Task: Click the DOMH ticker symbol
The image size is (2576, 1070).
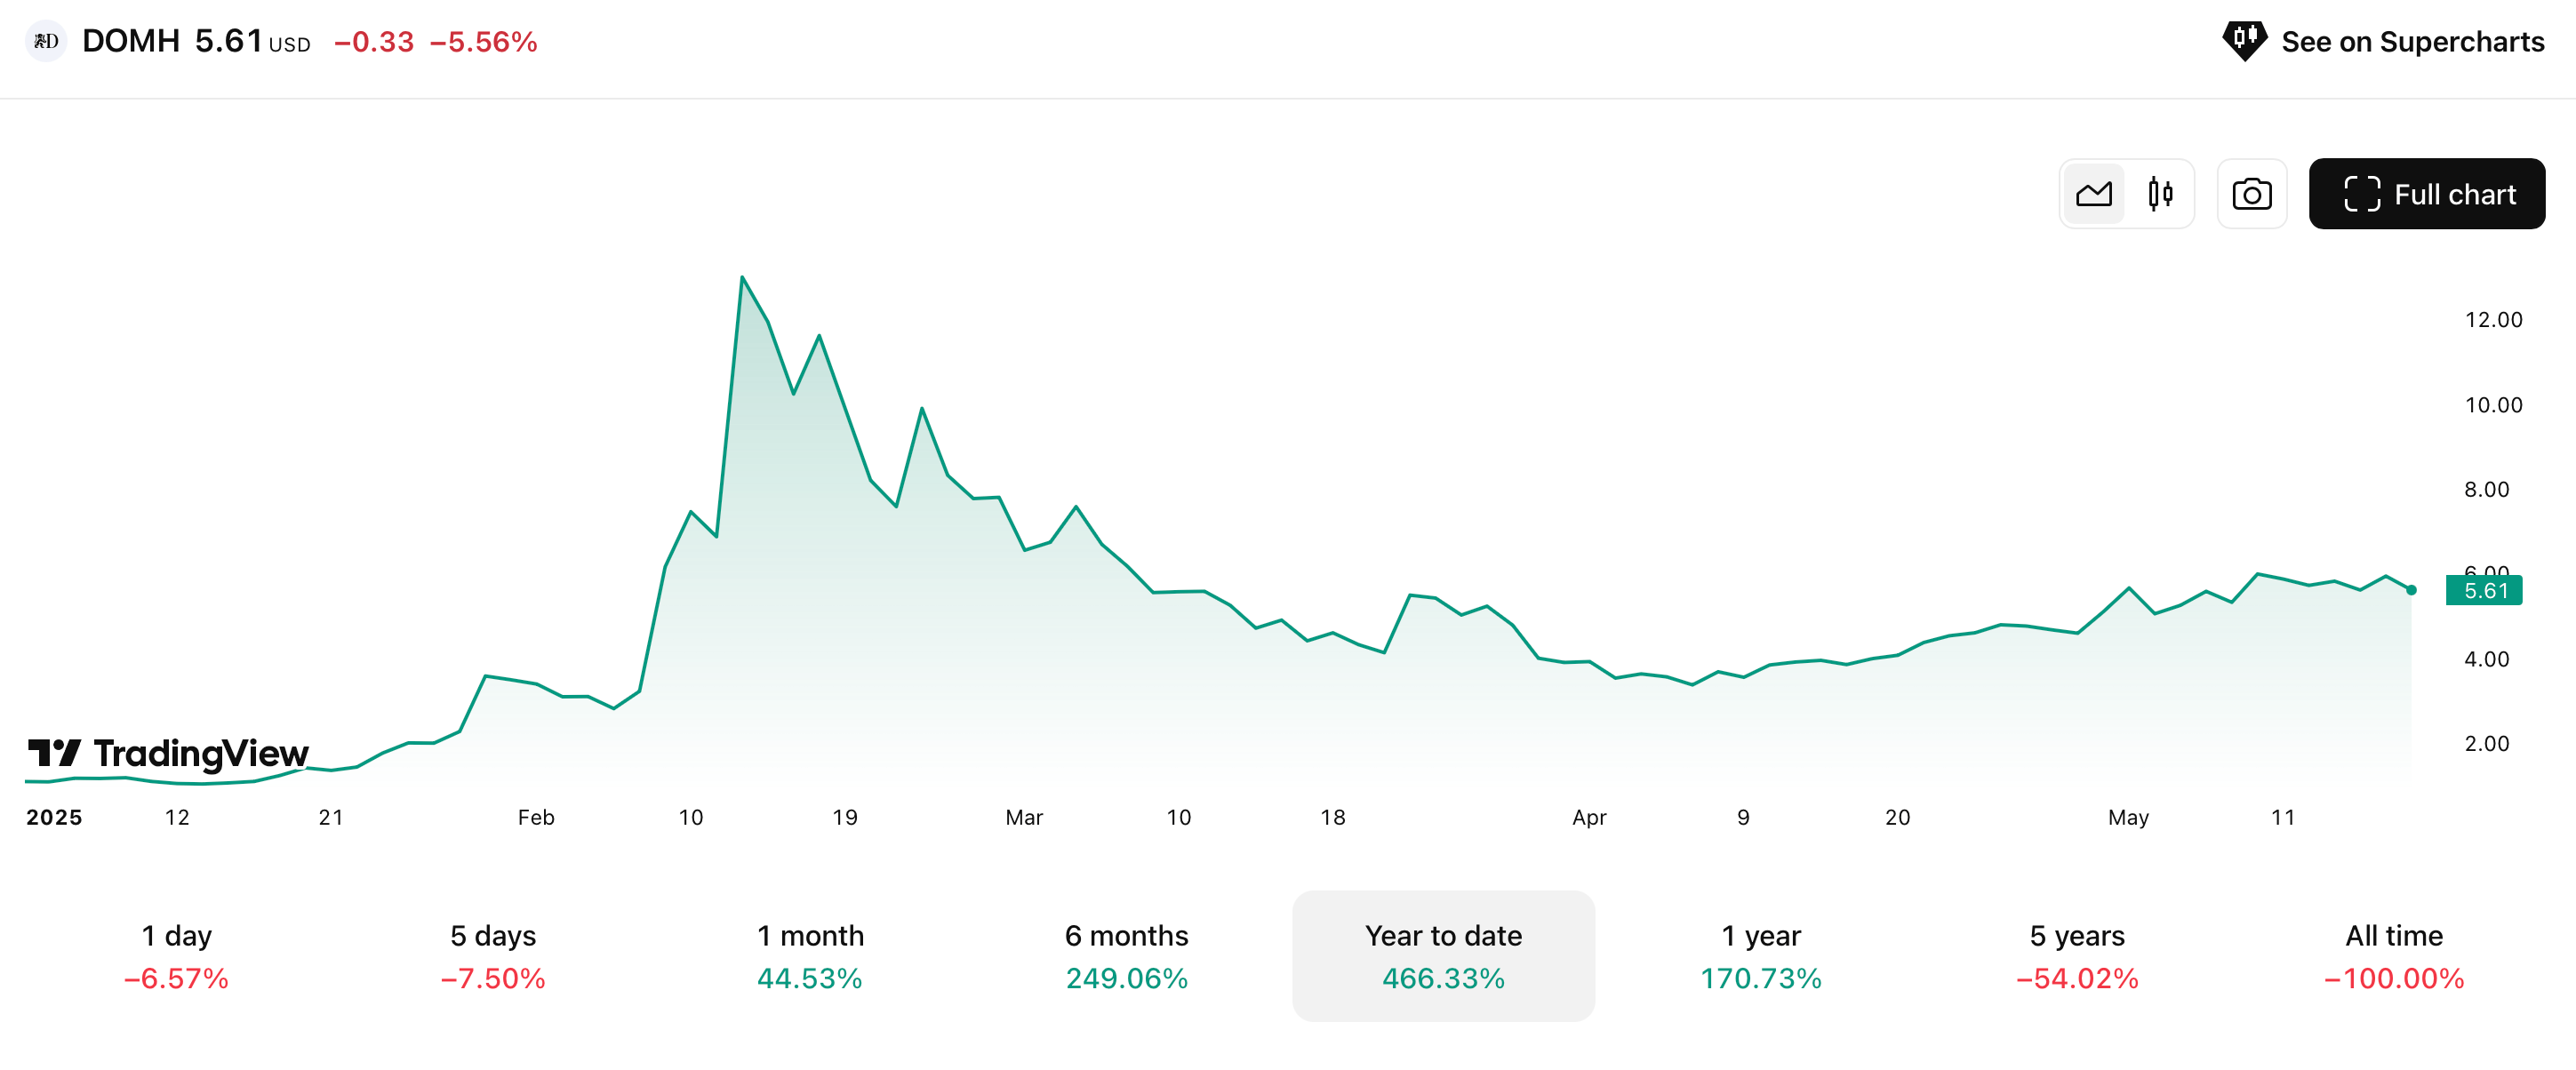Action: [131, 41]
